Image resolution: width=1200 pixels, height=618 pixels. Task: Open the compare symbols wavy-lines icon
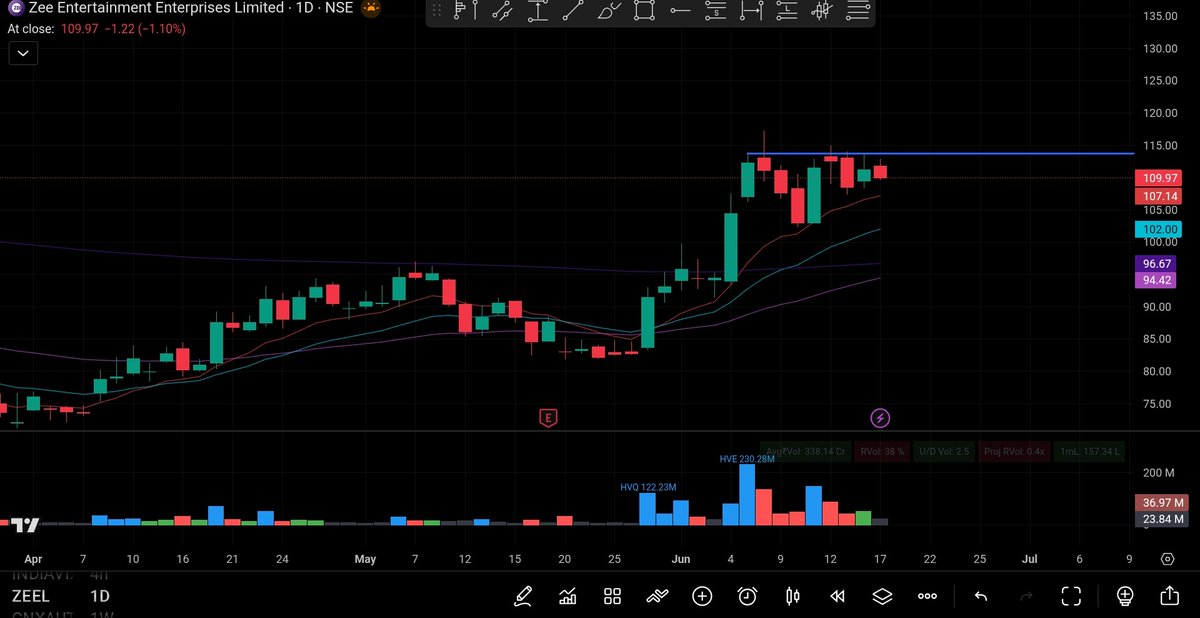point(657,596)
